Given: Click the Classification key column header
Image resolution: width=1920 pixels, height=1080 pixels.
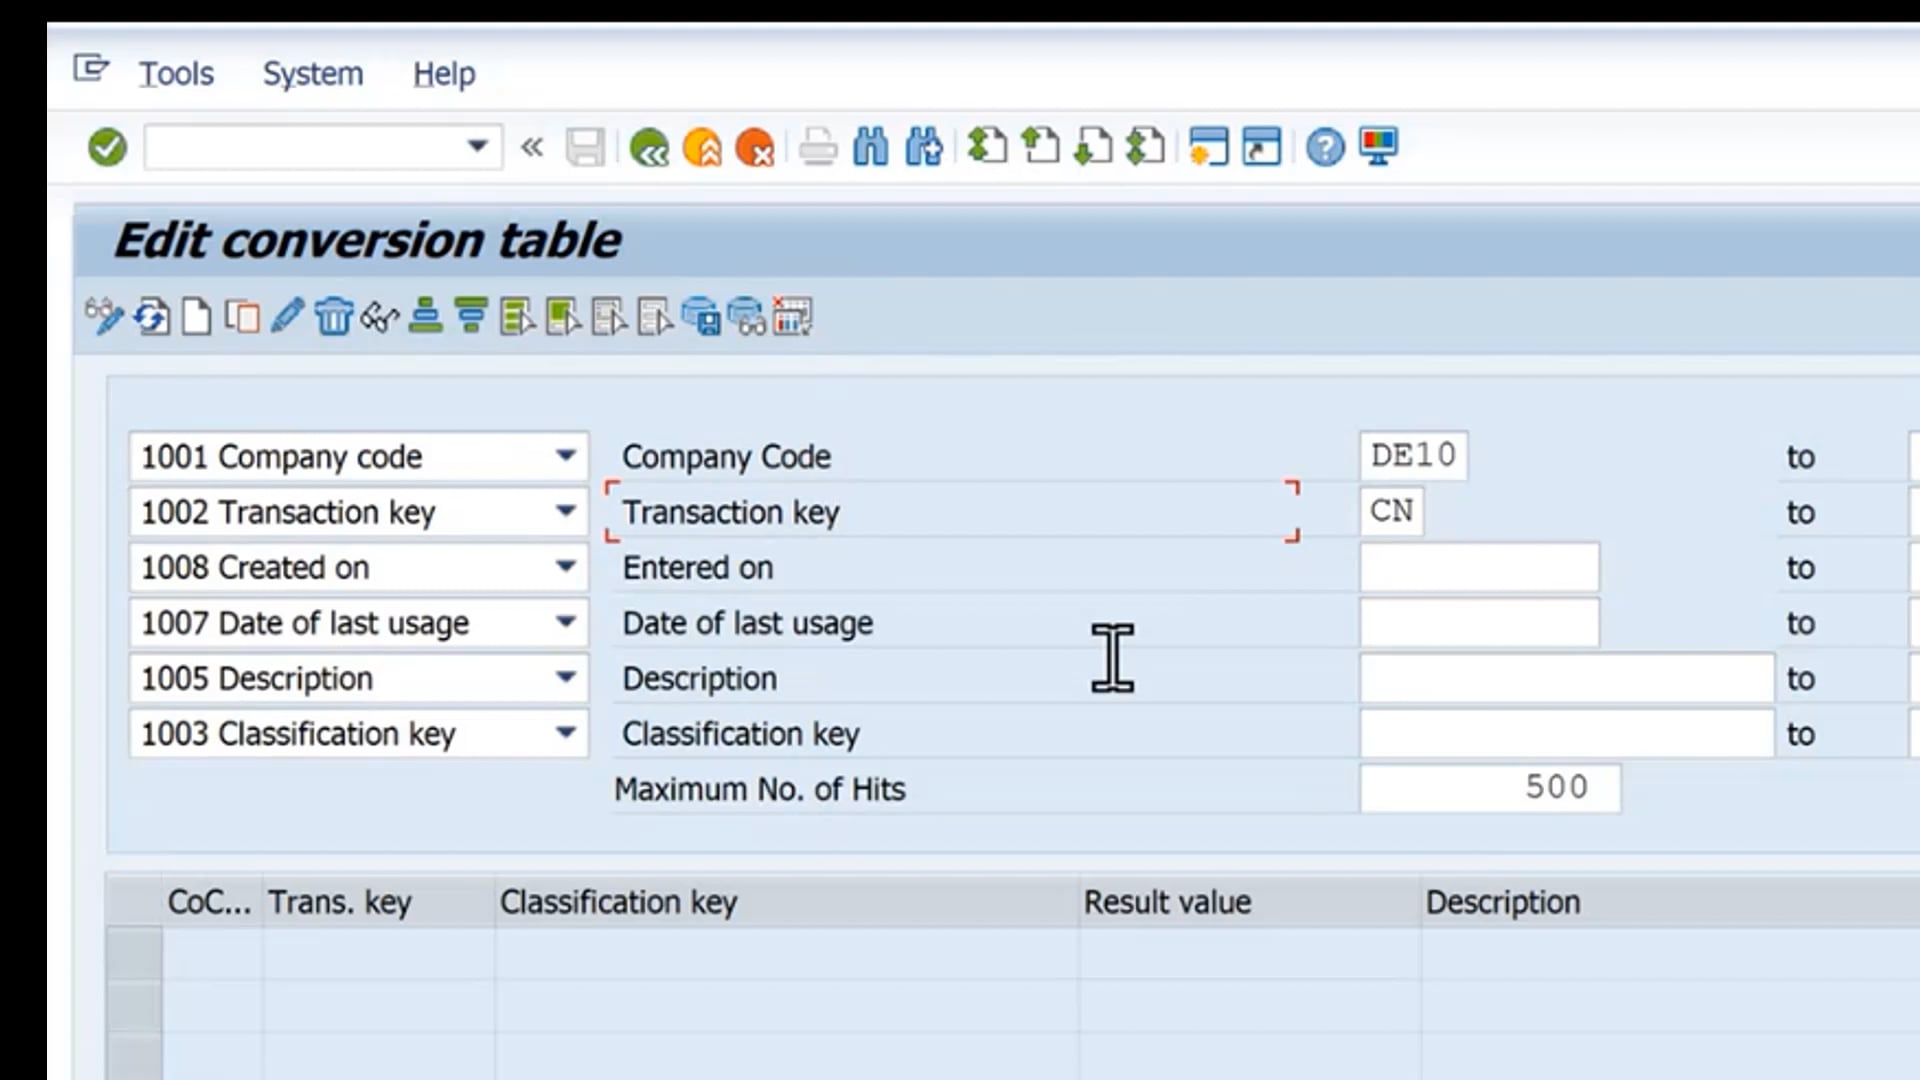Looking at the screenshot, I should 786,902.
